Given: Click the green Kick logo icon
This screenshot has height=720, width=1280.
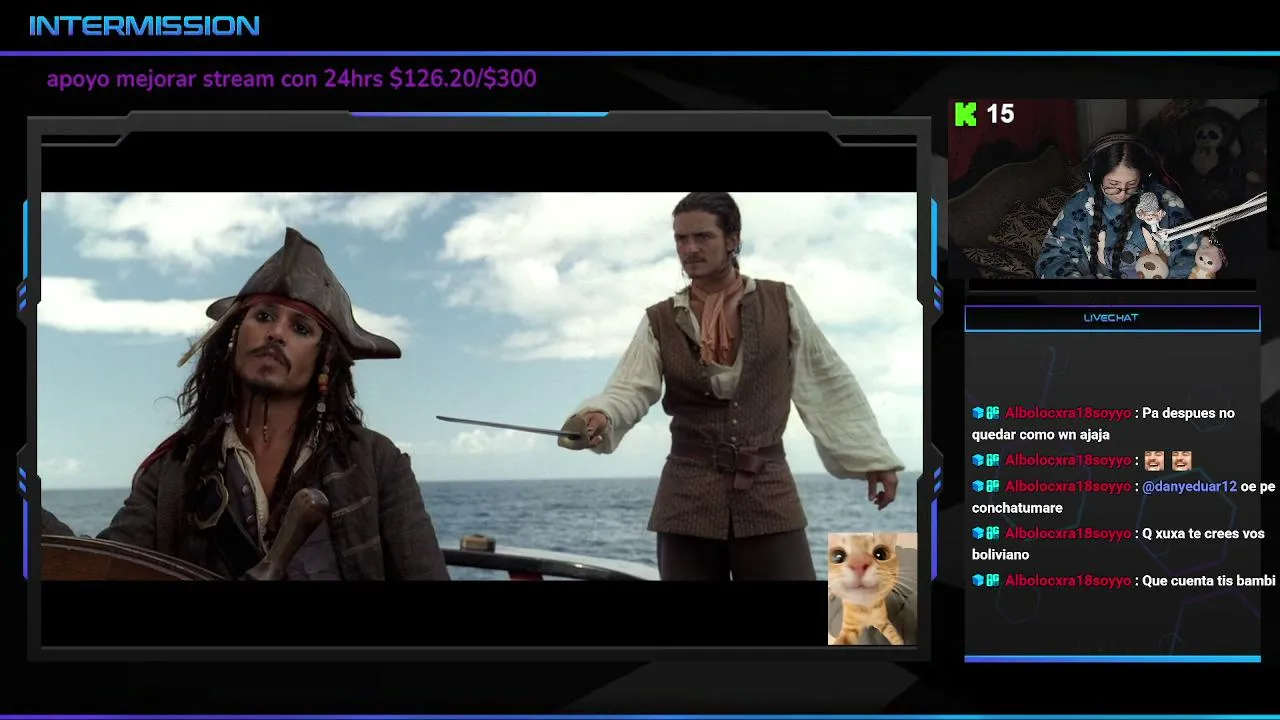Looking at the screenshot, I should (x=965, y=115).
